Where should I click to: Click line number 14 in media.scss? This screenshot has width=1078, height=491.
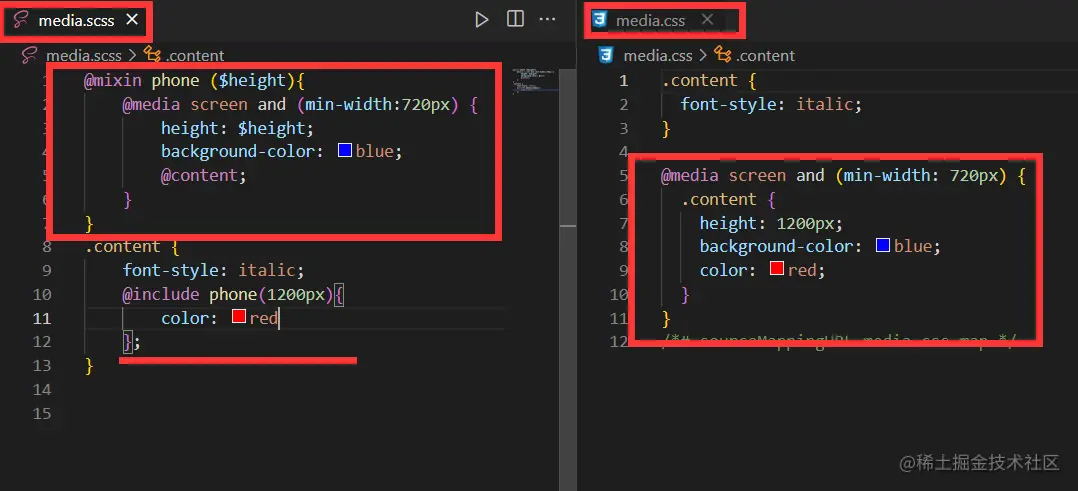click(x=42, y=390)
